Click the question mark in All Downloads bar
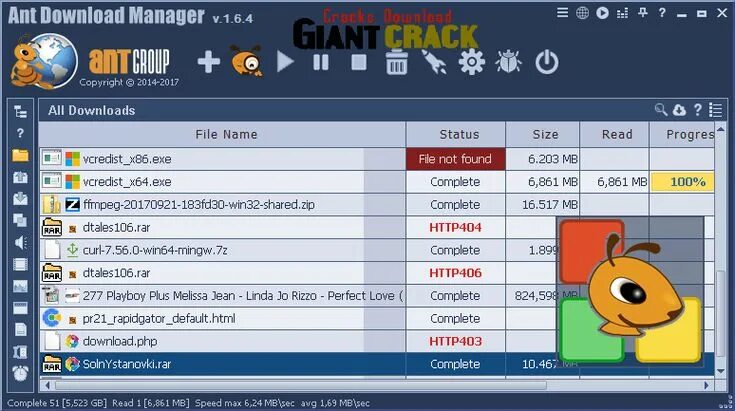Screen dimensions: 735x411 point(698,110)
